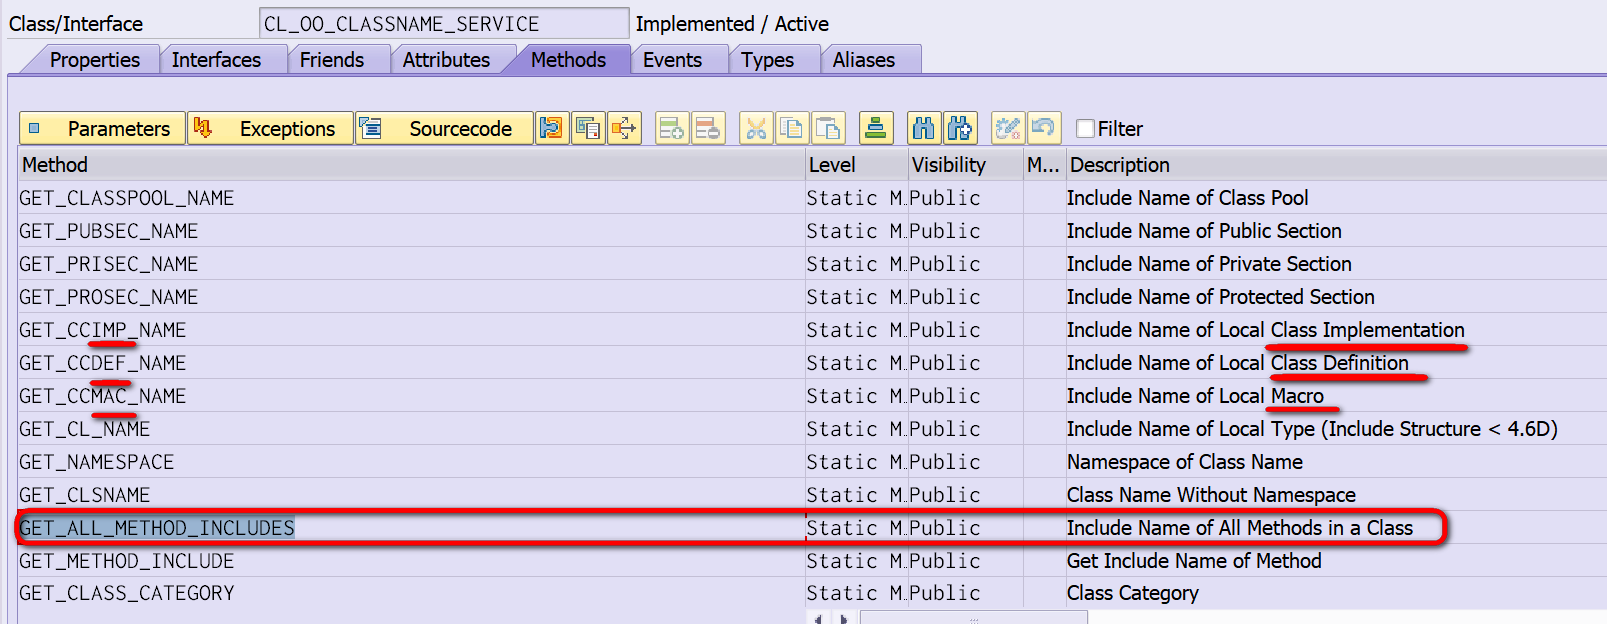Open the Interfaces tab
This screenshot has height=624, width=1607.
pos(216,60)
